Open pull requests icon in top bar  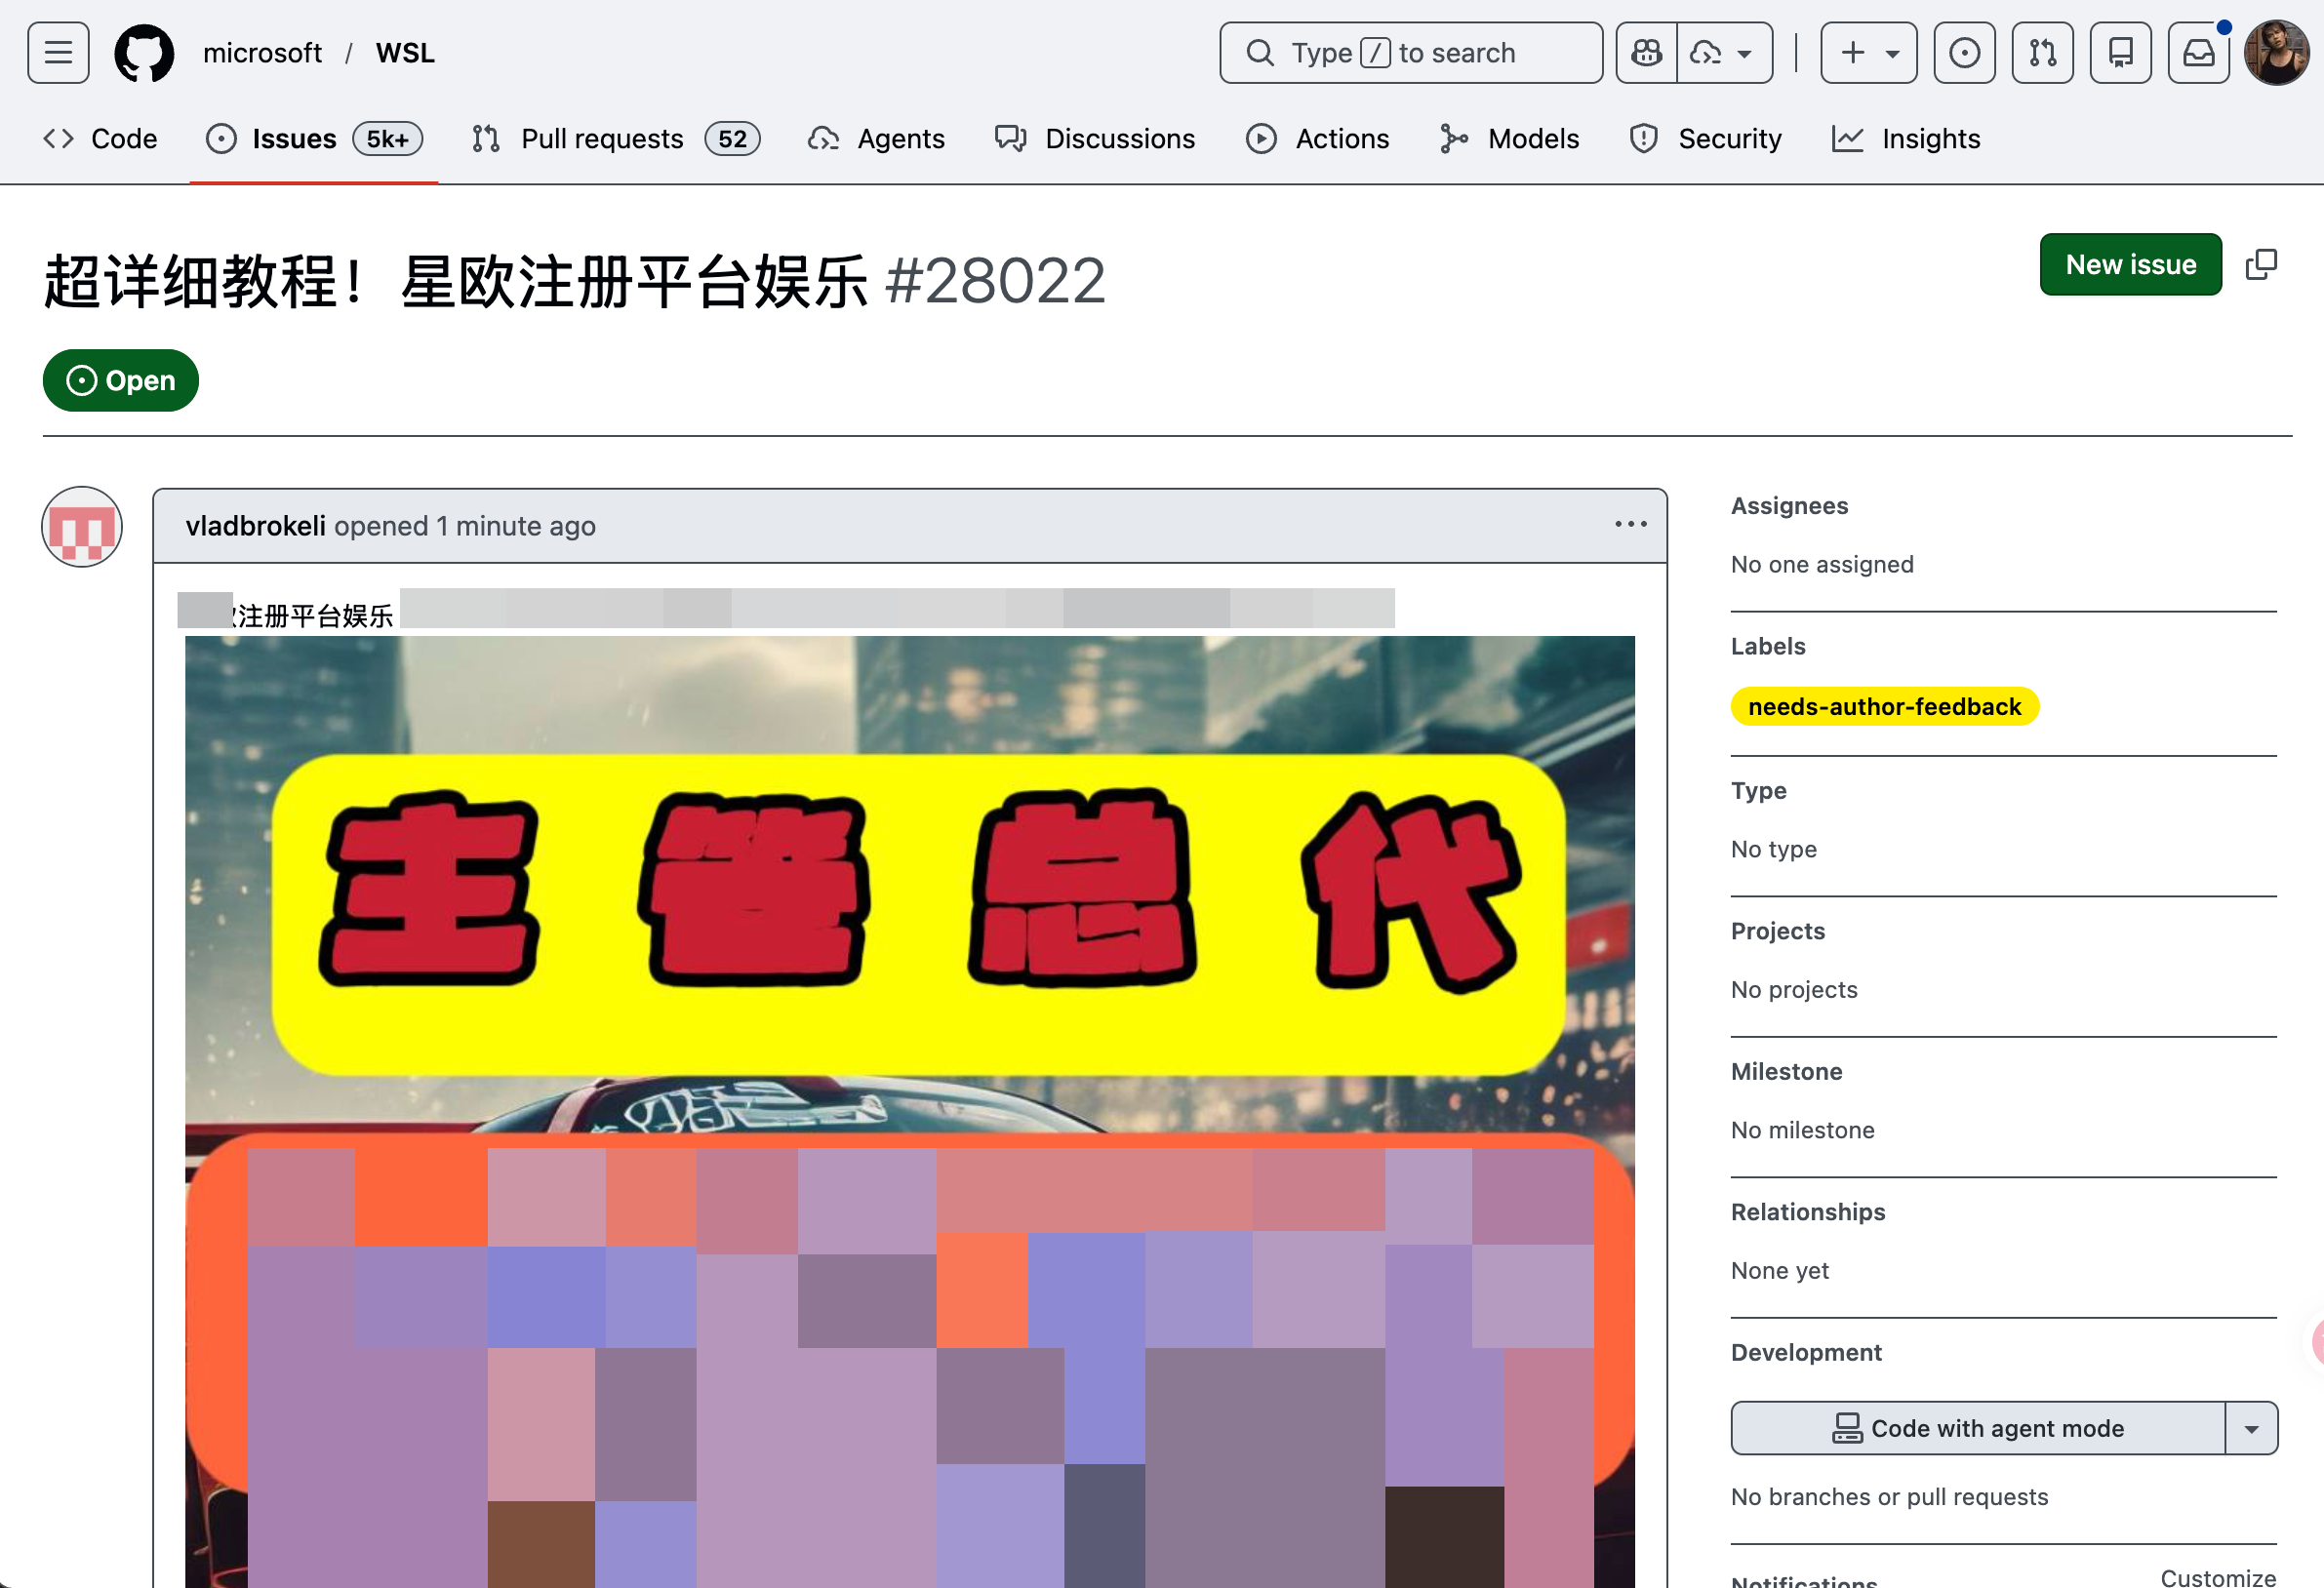2042,53
